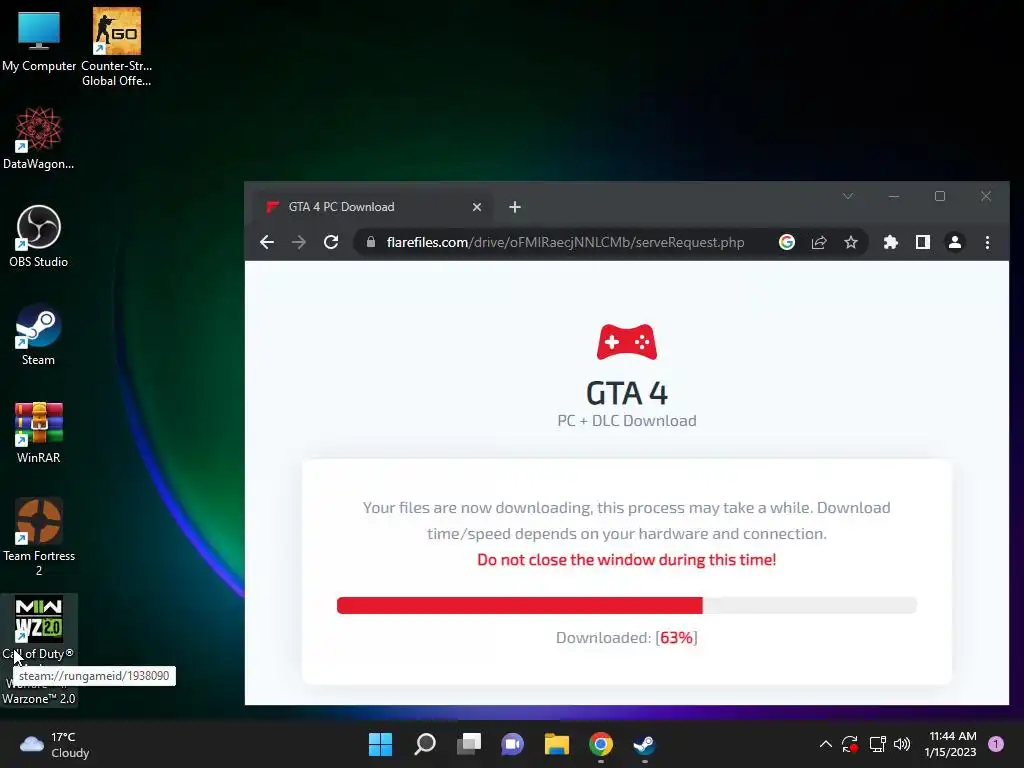The height and width of the screenshot is (768, 1024).
Task: Click the address bar URL field
Action: [565, 242]
